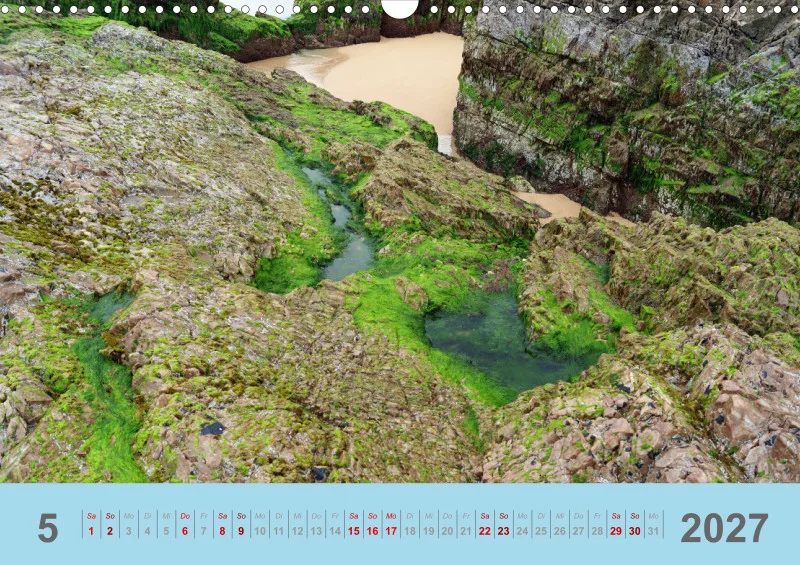Select Sunday 2 in the calendar strip
This screenshot has height=565, width=800.
(x=110, y=524)
